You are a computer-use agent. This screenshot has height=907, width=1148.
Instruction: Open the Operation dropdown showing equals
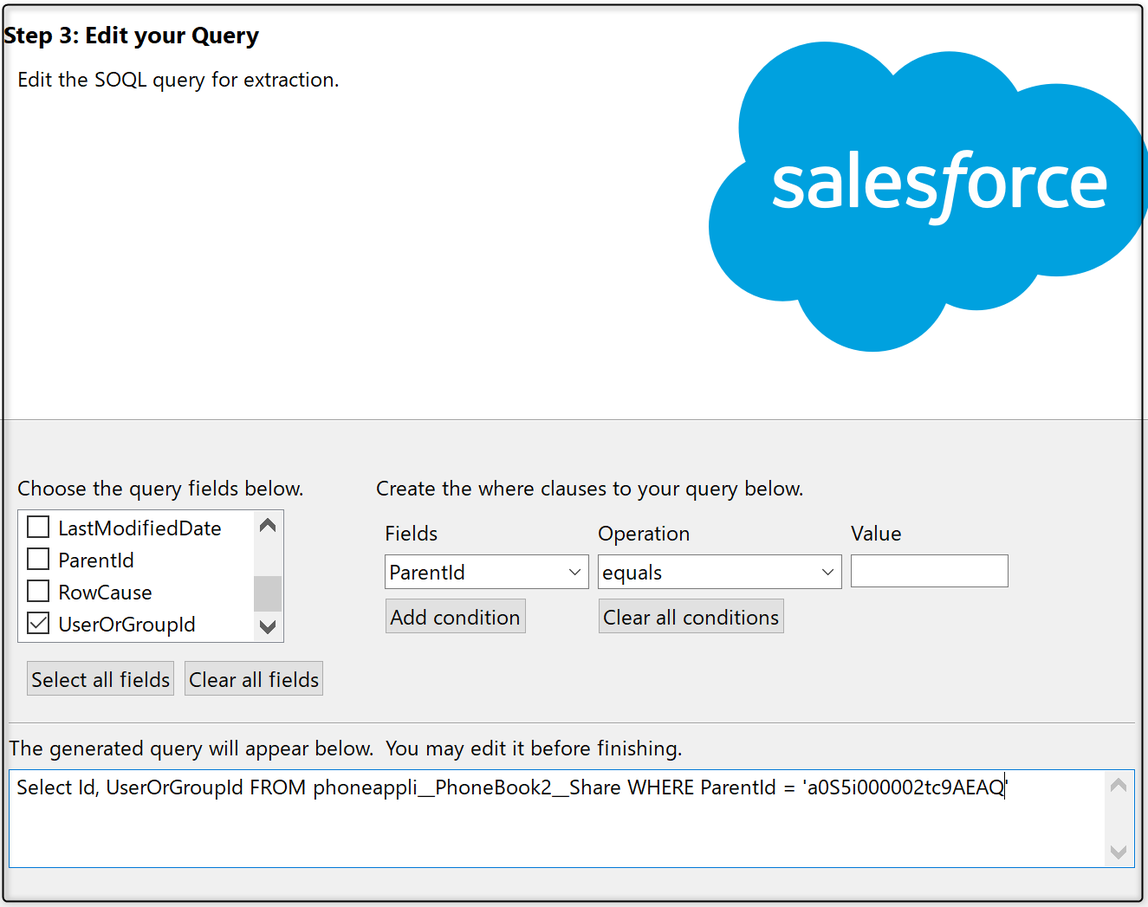coord(719,572)
